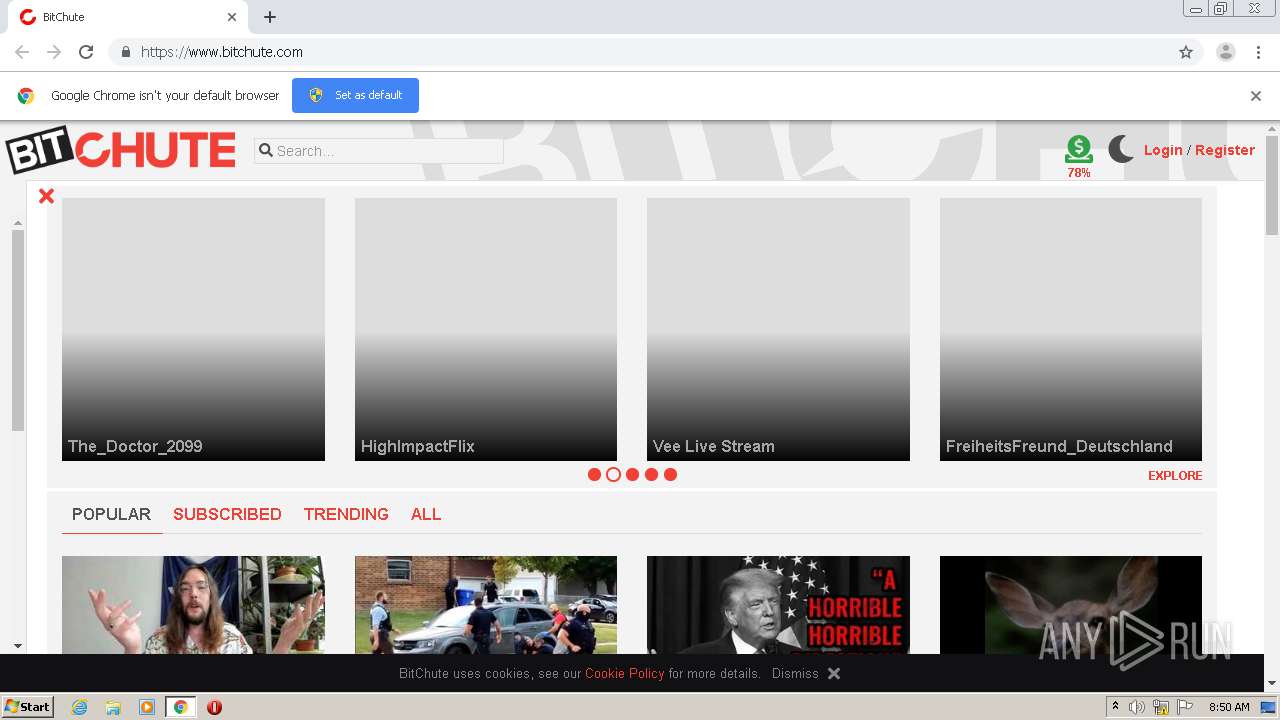View site security lock info

[x=125, y=52]
